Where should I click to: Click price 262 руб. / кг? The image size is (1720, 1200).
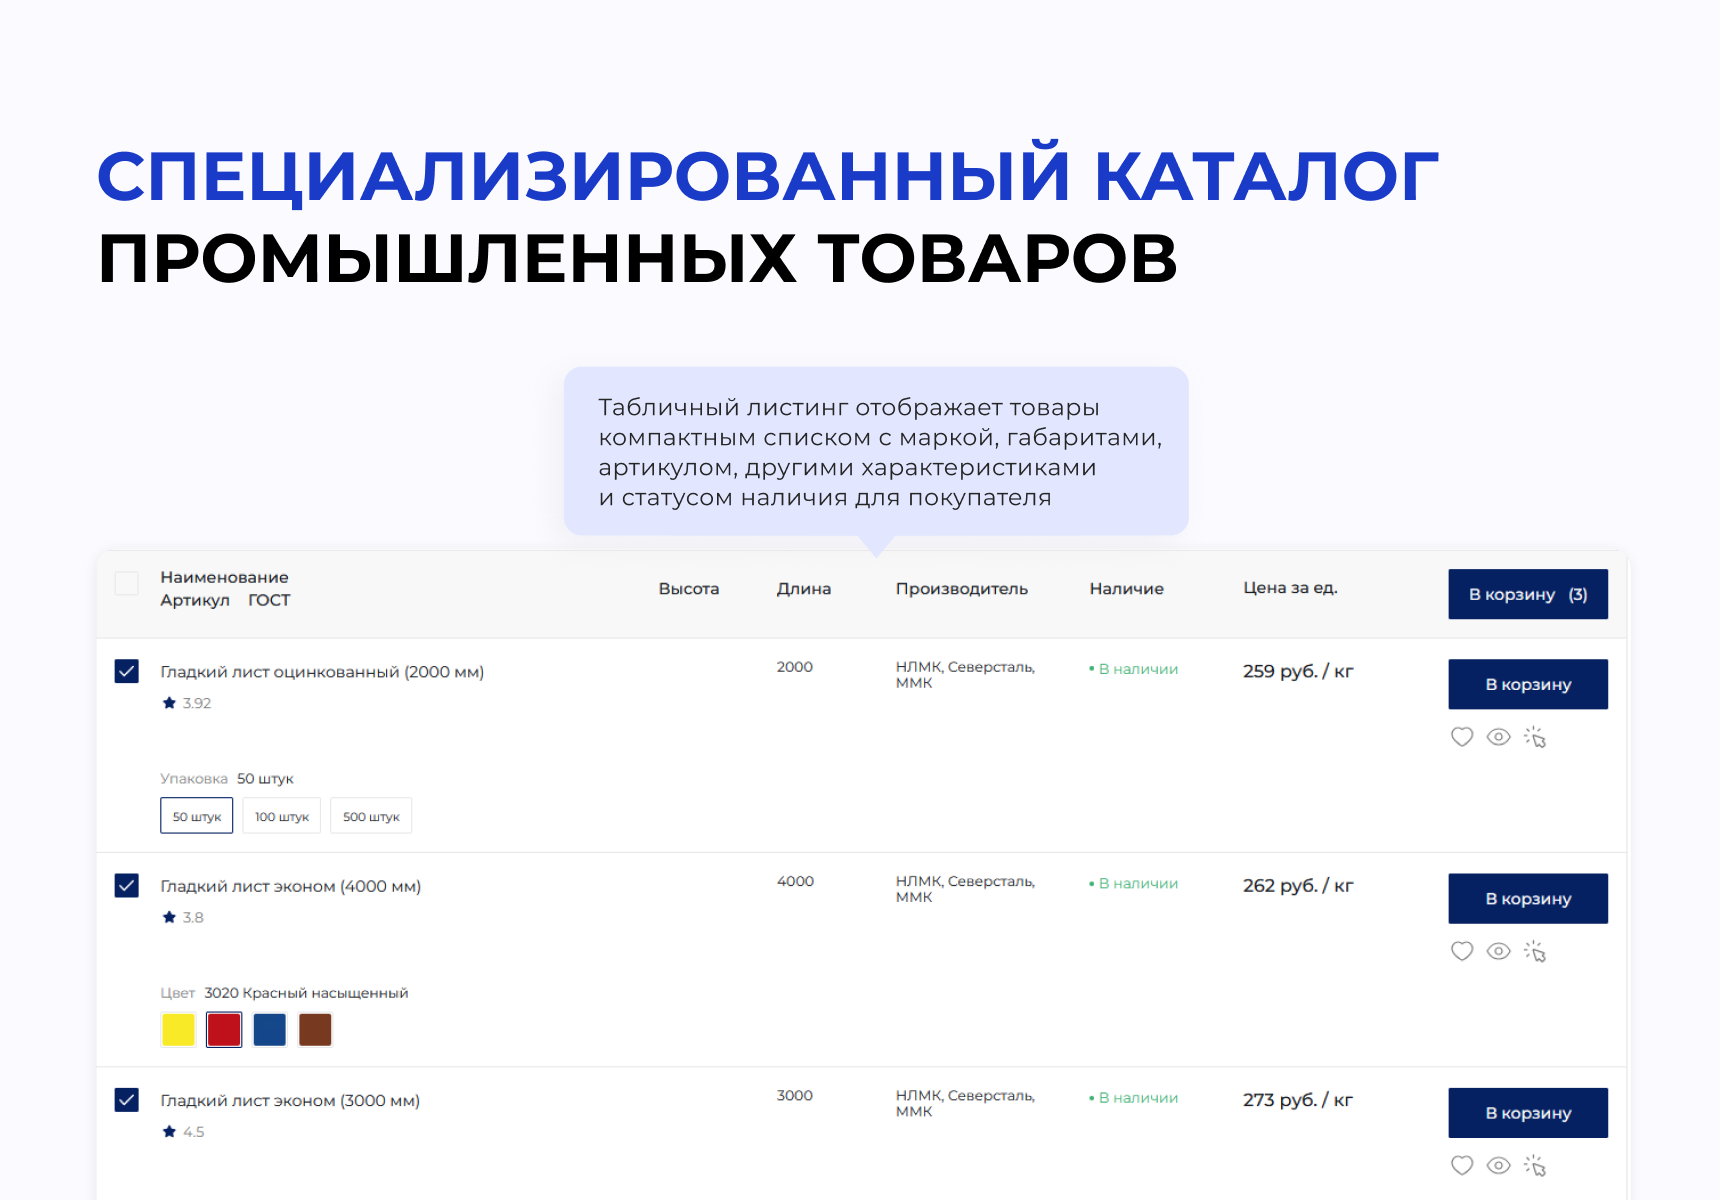(1298, 885)
